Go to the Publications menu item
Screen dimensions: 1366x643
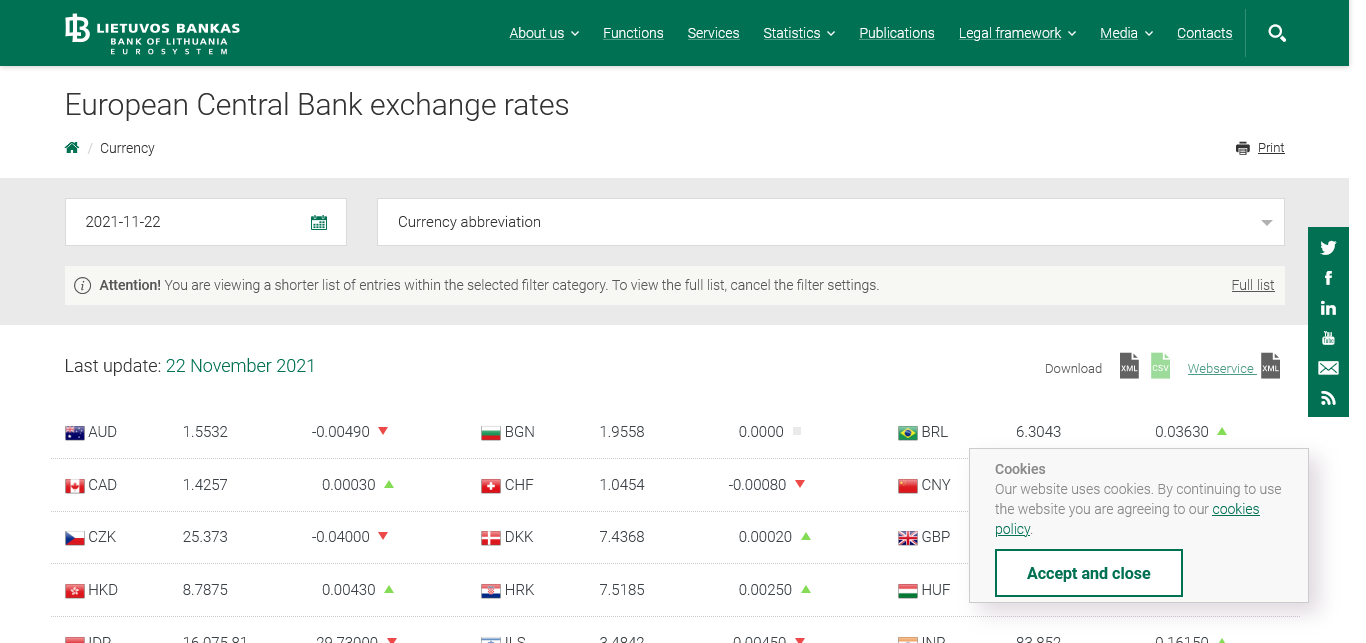(897, 33)
